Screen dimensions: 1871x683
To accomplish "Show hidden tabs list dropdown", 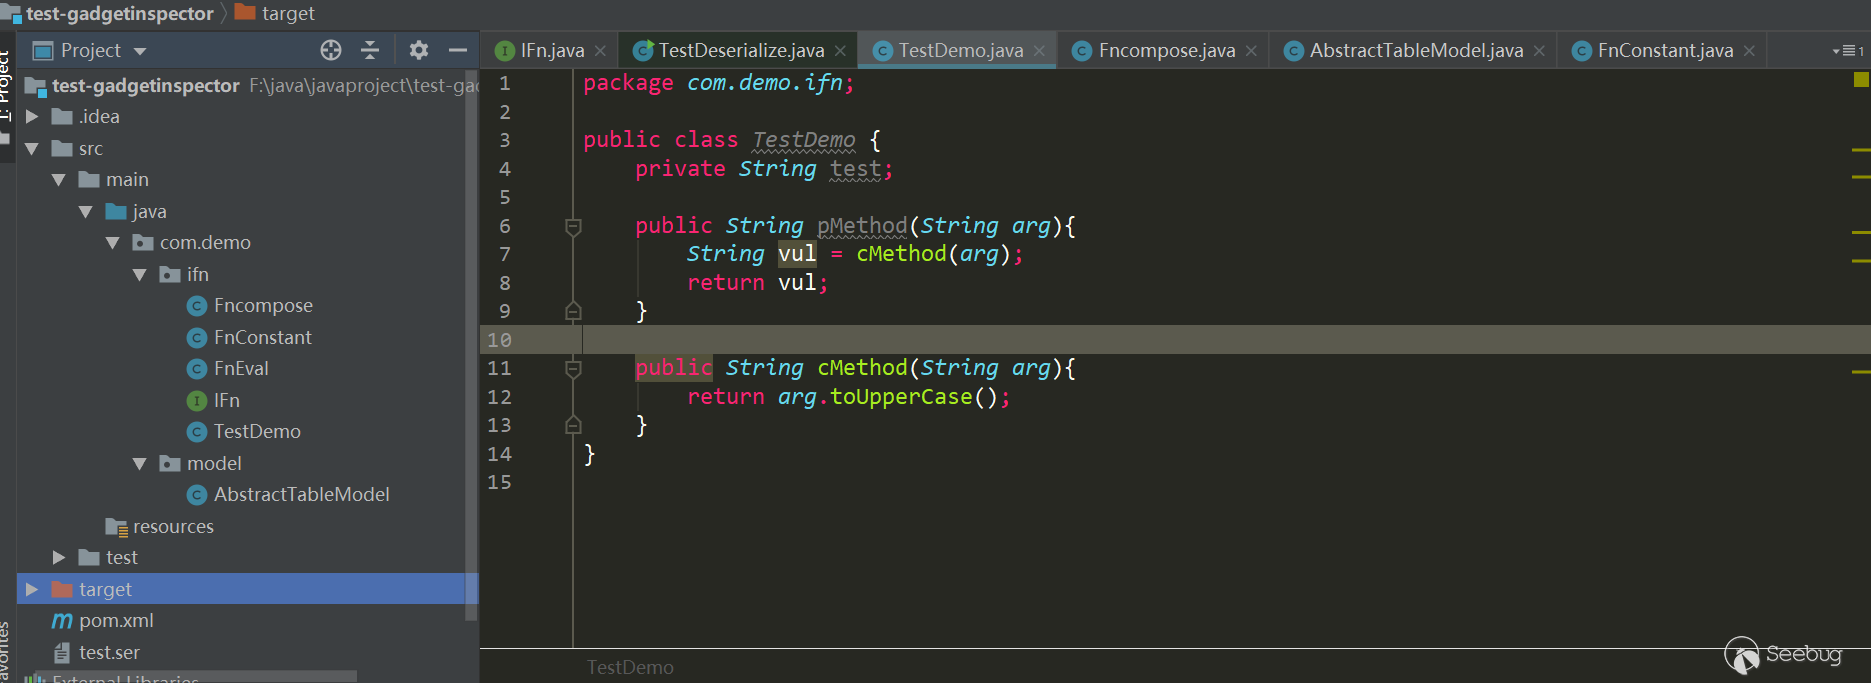I will (1848, 51).
